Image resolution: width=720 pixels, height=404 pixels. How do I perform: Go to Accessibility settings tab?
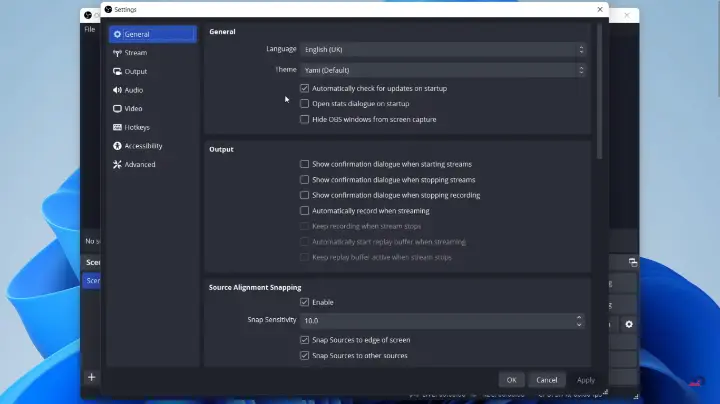coord(153,146)
